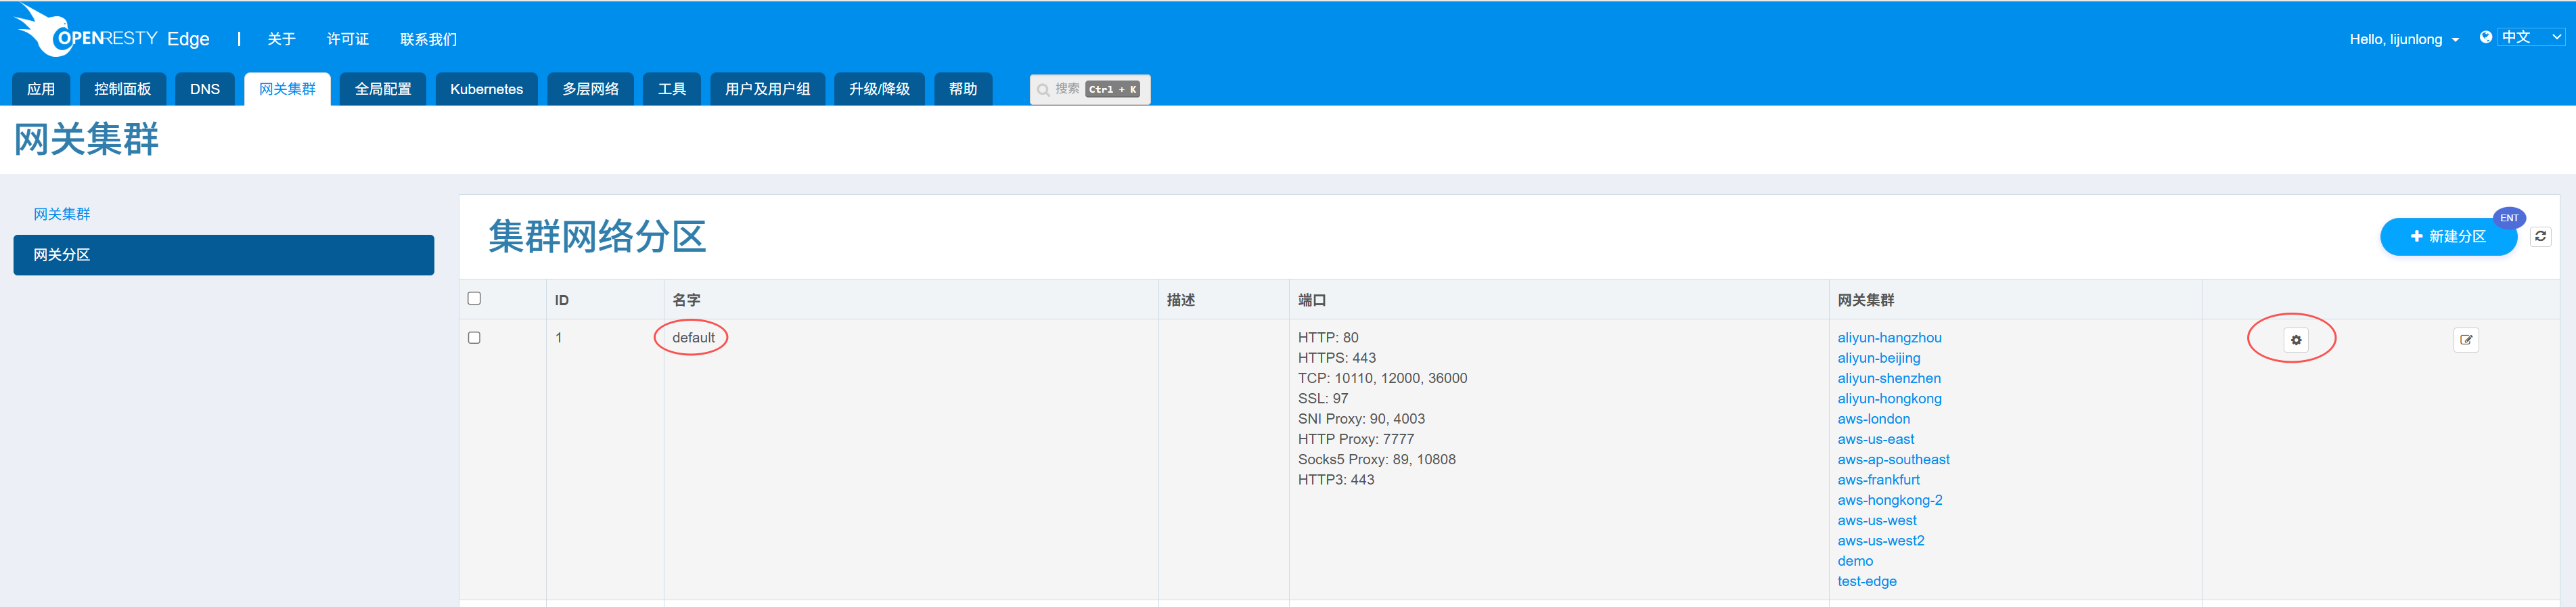Click the gear settings icon in default row

tap(2295, 340)
